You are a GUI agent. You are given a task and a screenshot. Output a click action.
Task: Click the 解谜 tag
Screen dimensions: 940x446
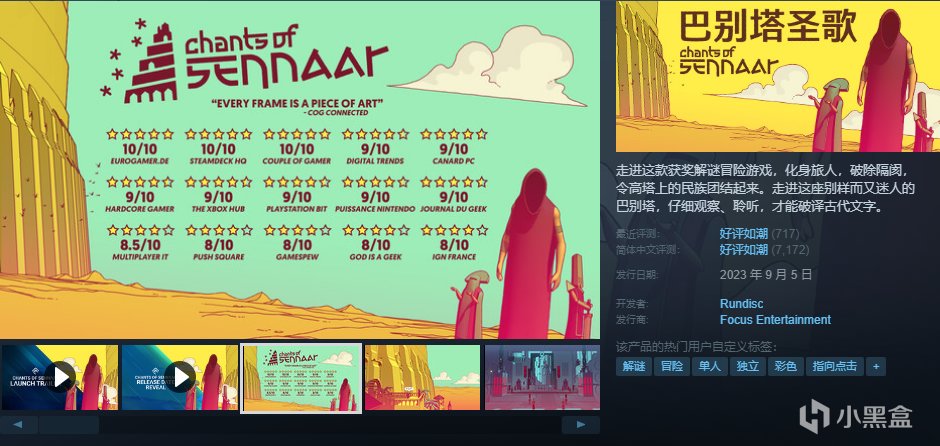pos(634,366)
